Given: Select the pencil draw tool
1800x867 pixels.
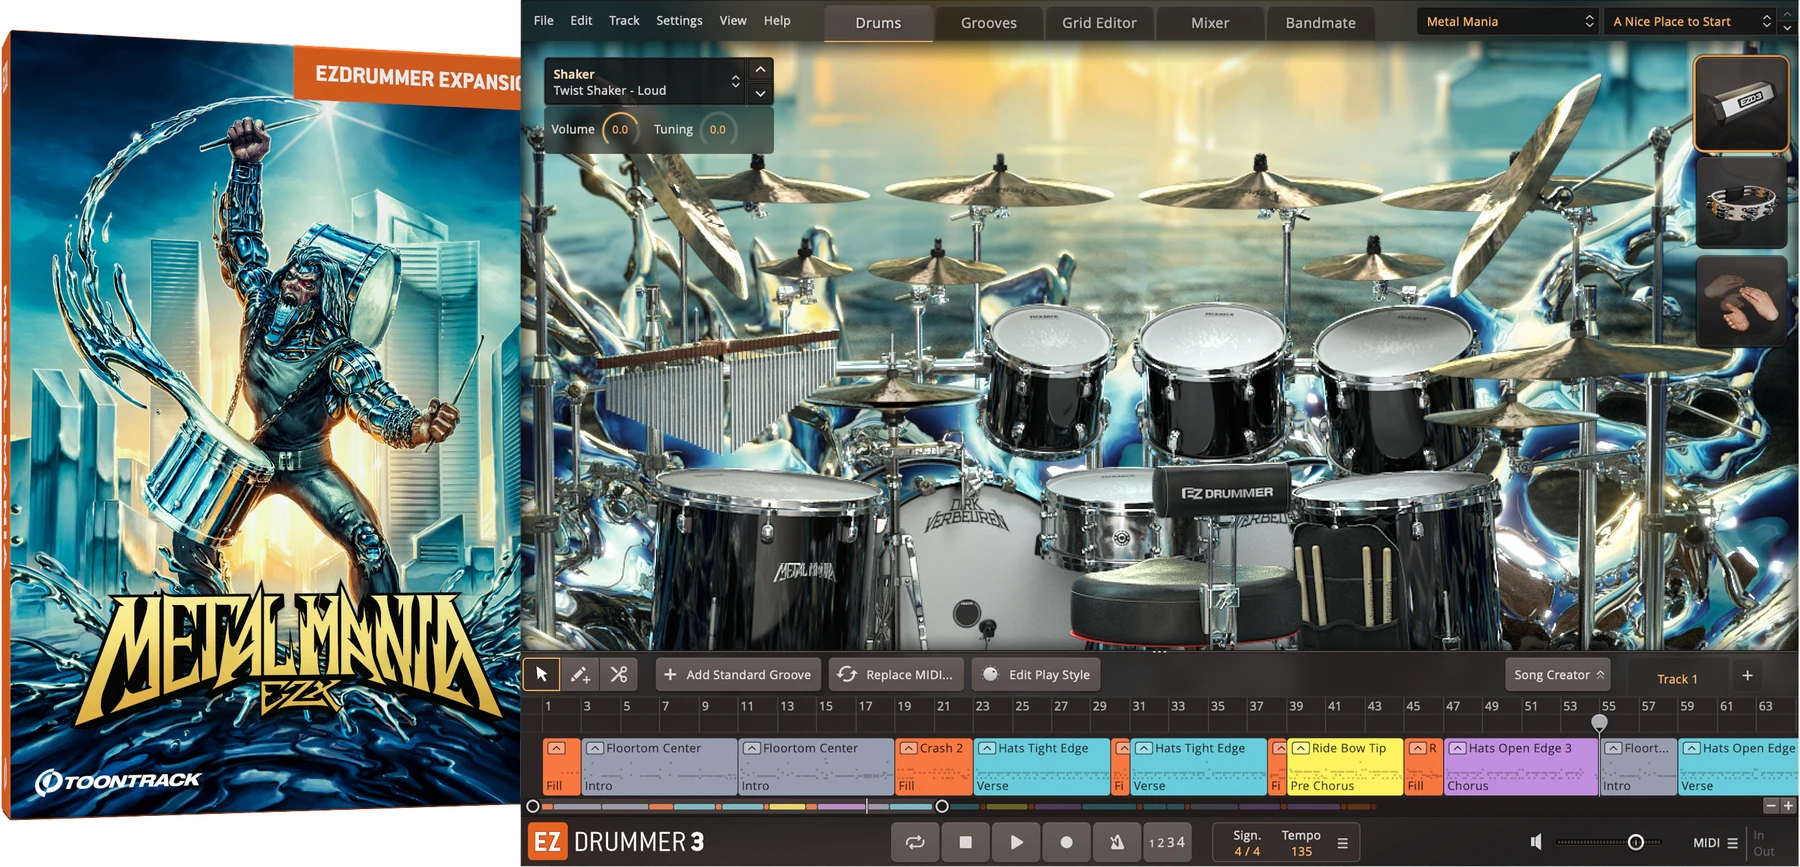Looking at the screenshot, I should pos(580,674).
